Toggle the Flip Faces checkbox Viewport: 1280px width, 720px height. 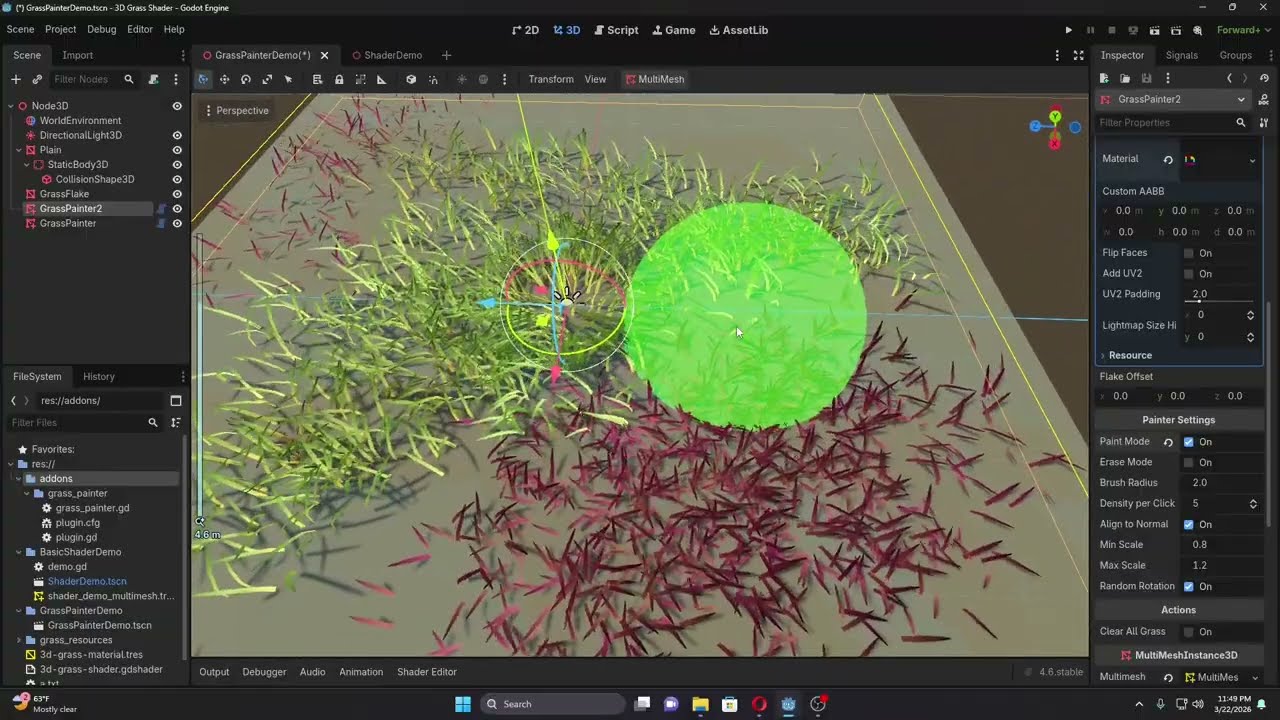coord(1188,253)
